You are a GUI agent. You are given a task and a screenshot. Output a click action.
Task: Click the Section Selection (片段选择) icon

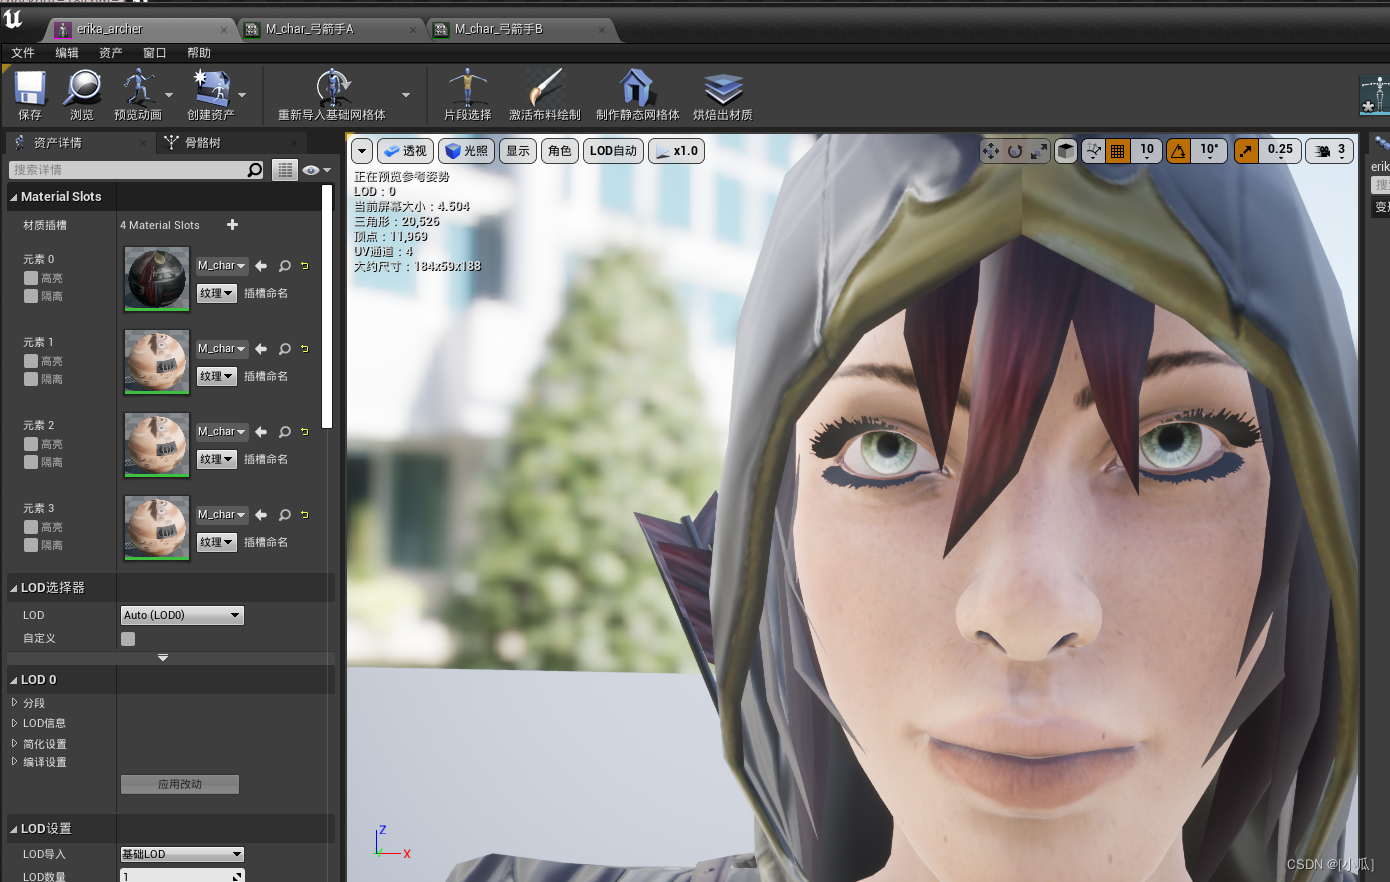click(467, 88)
